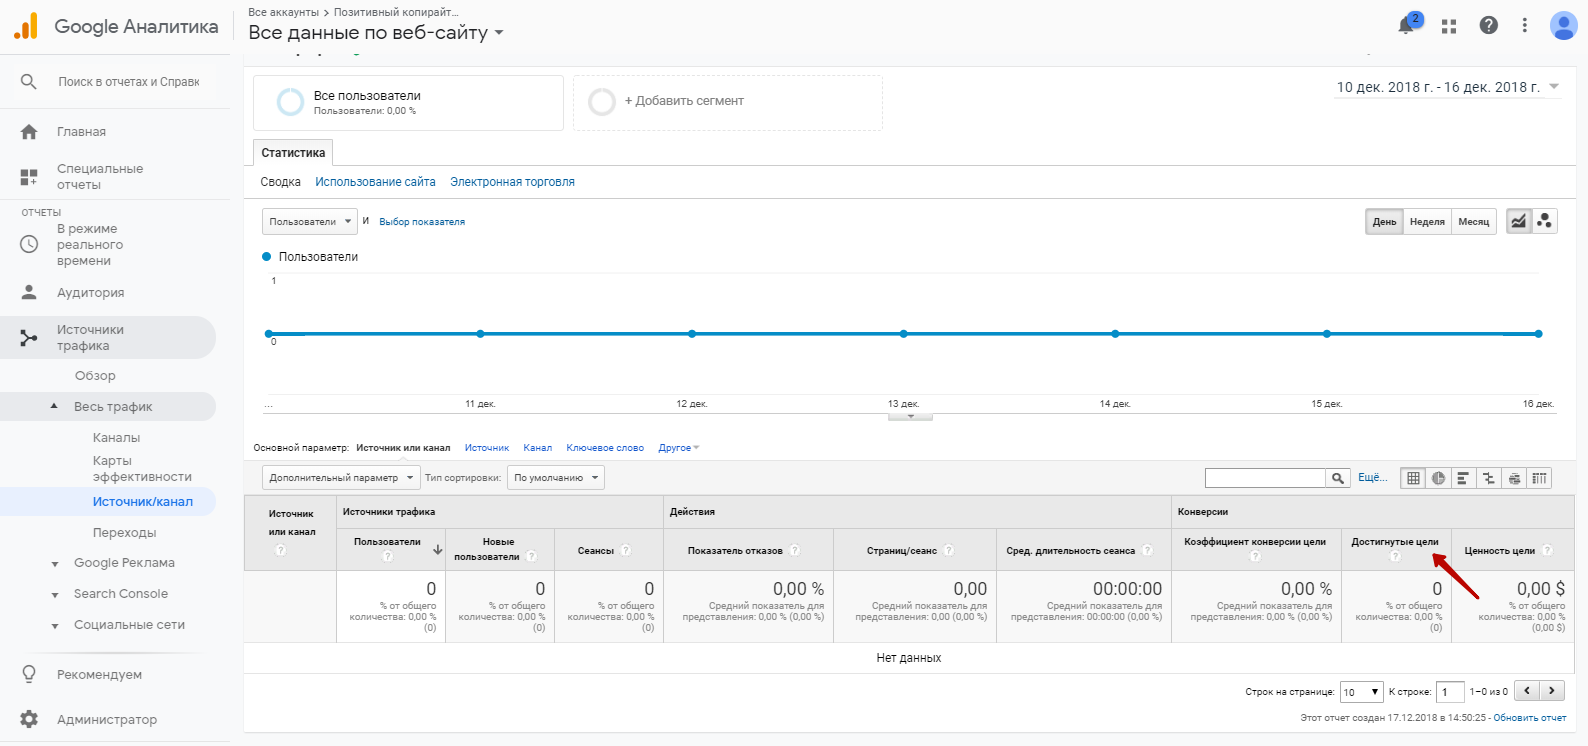
Task: Click the user account avatar
Action: click(x=1563, y=25)
